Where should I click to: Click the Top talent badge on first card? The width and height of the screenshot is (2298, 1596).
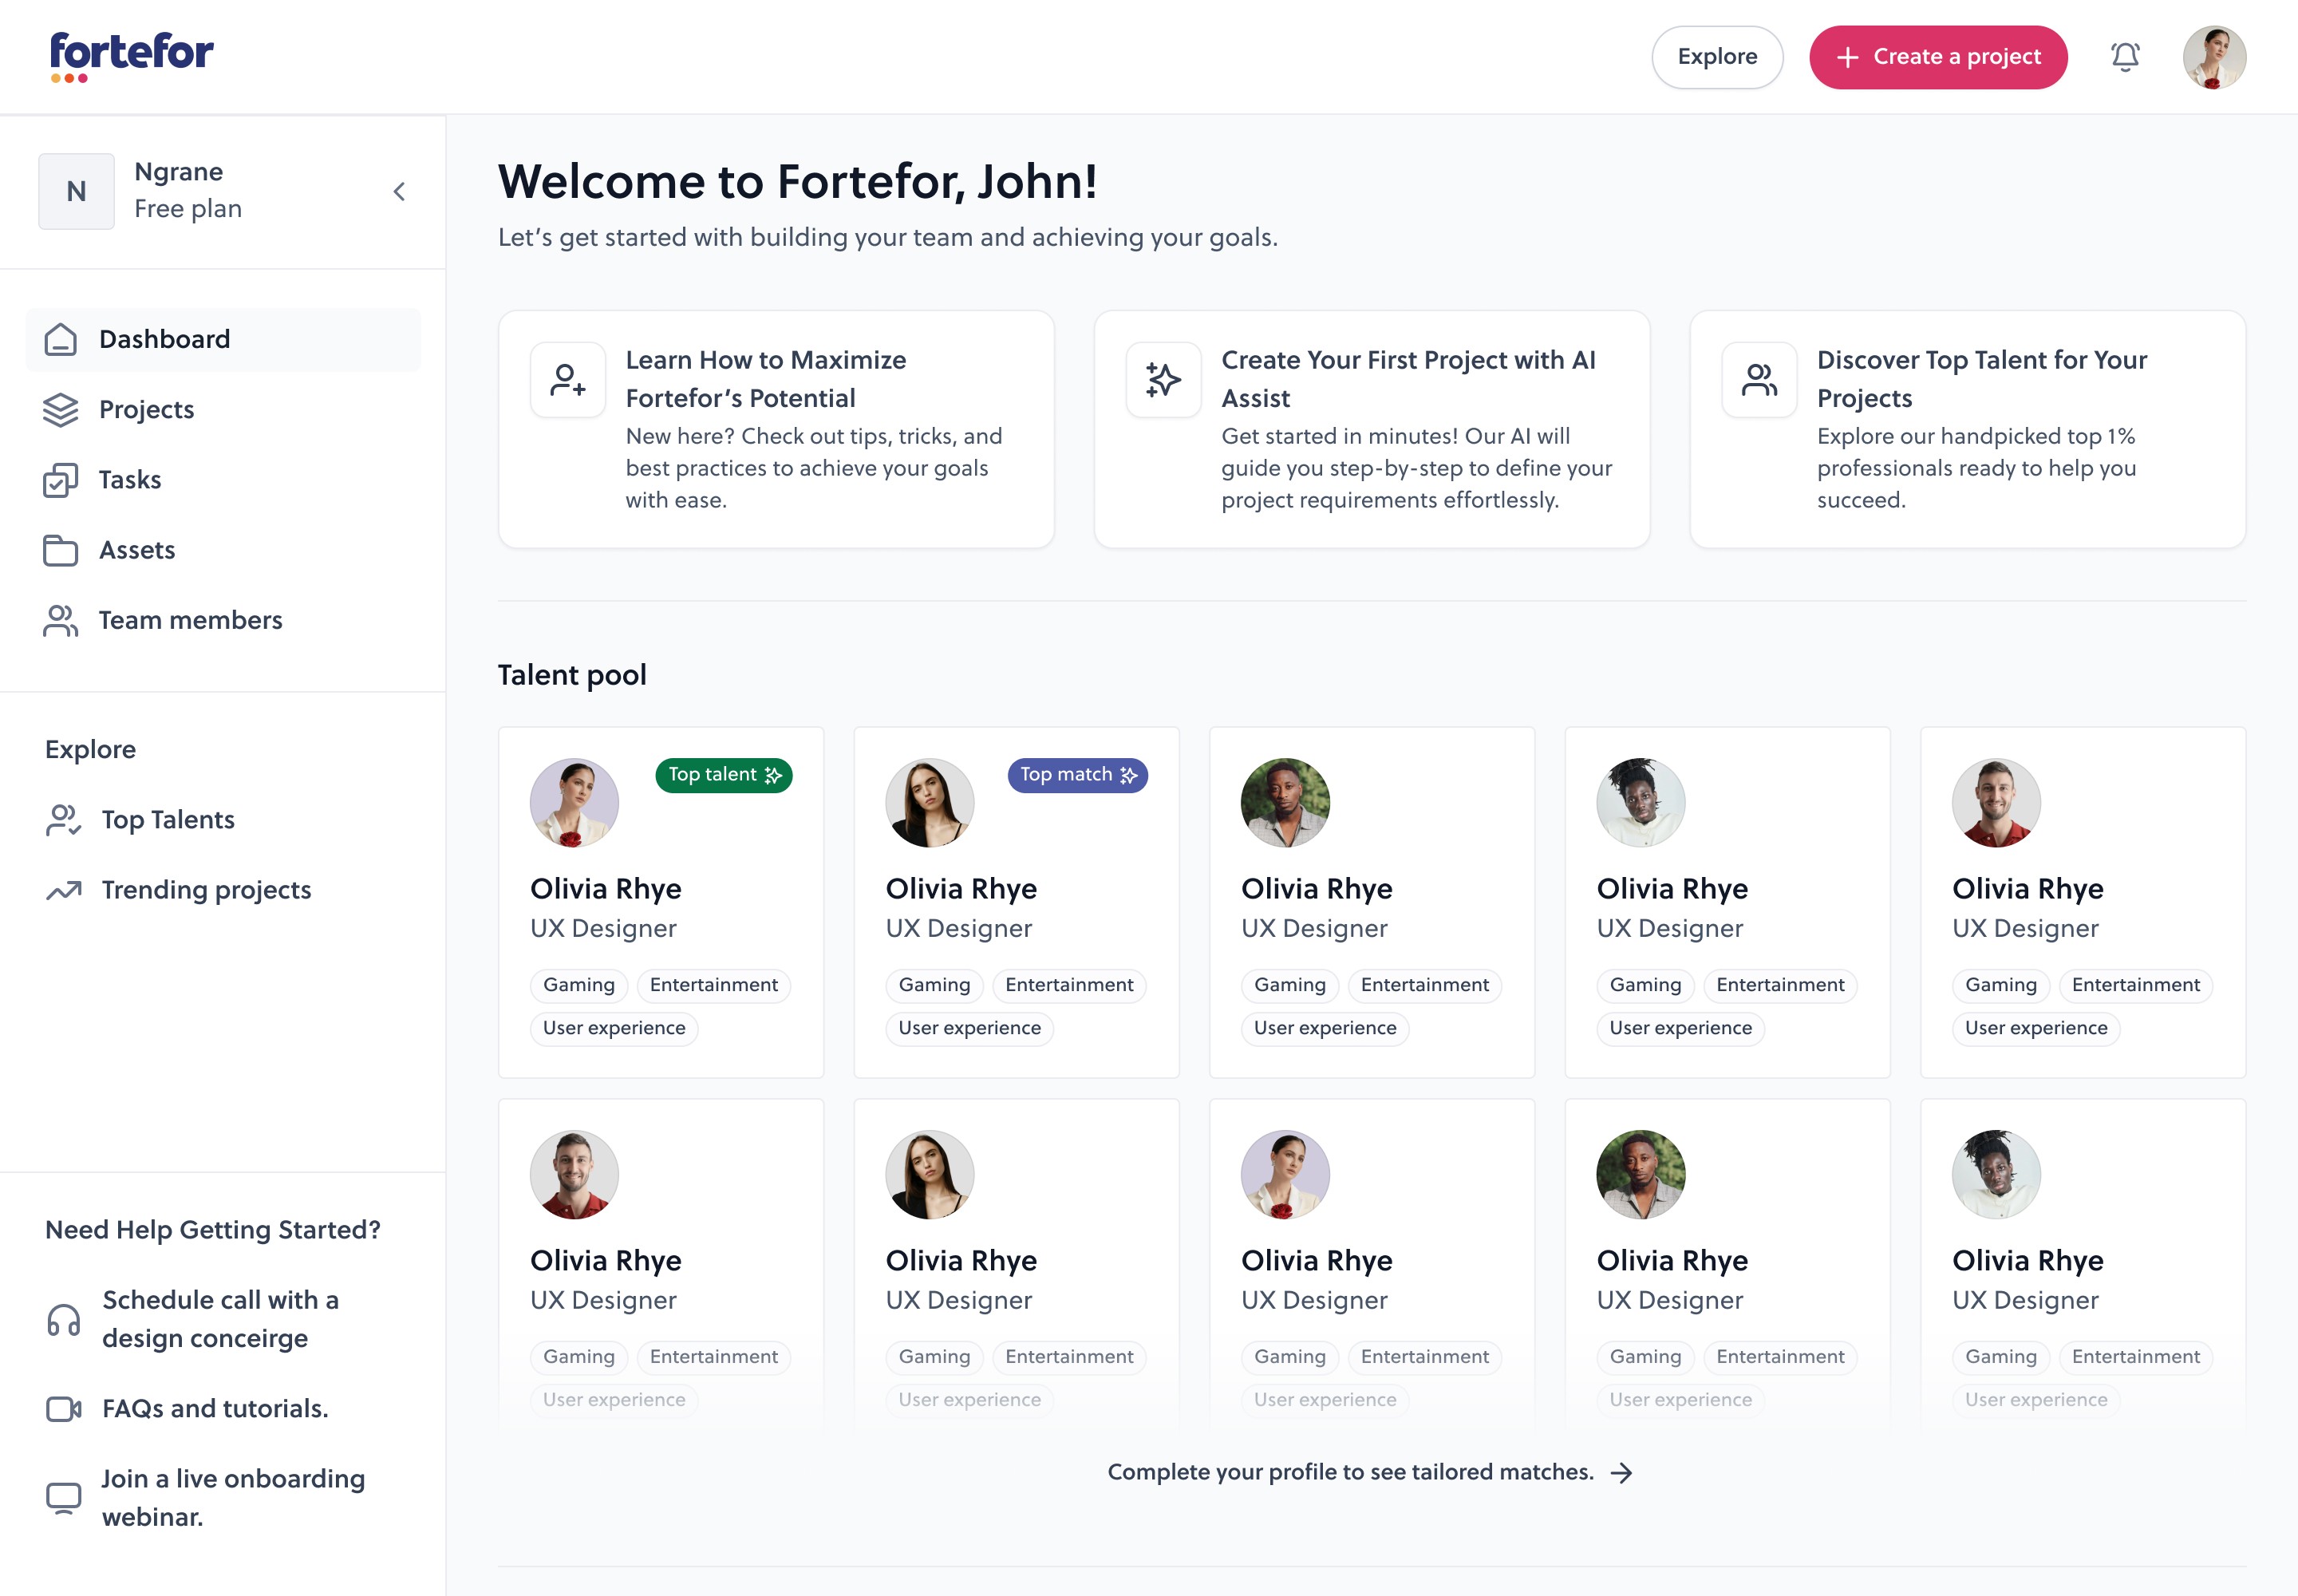click(x=723, y=775)
